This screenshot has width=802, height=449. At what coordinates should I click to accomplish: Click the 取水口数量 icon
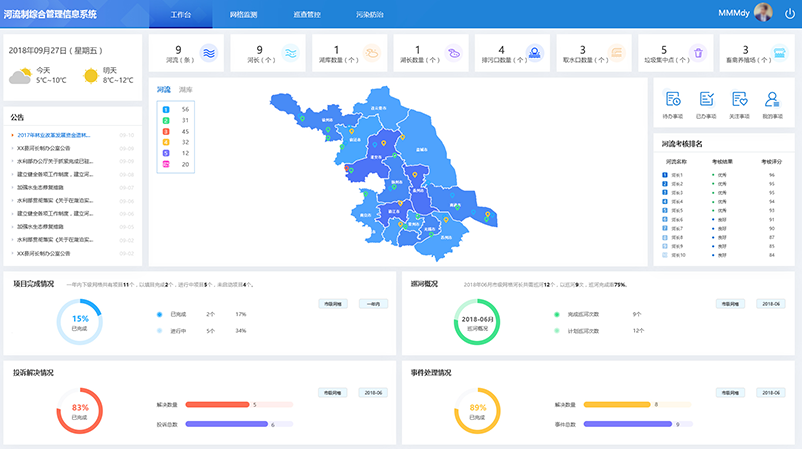click(616, 54)
